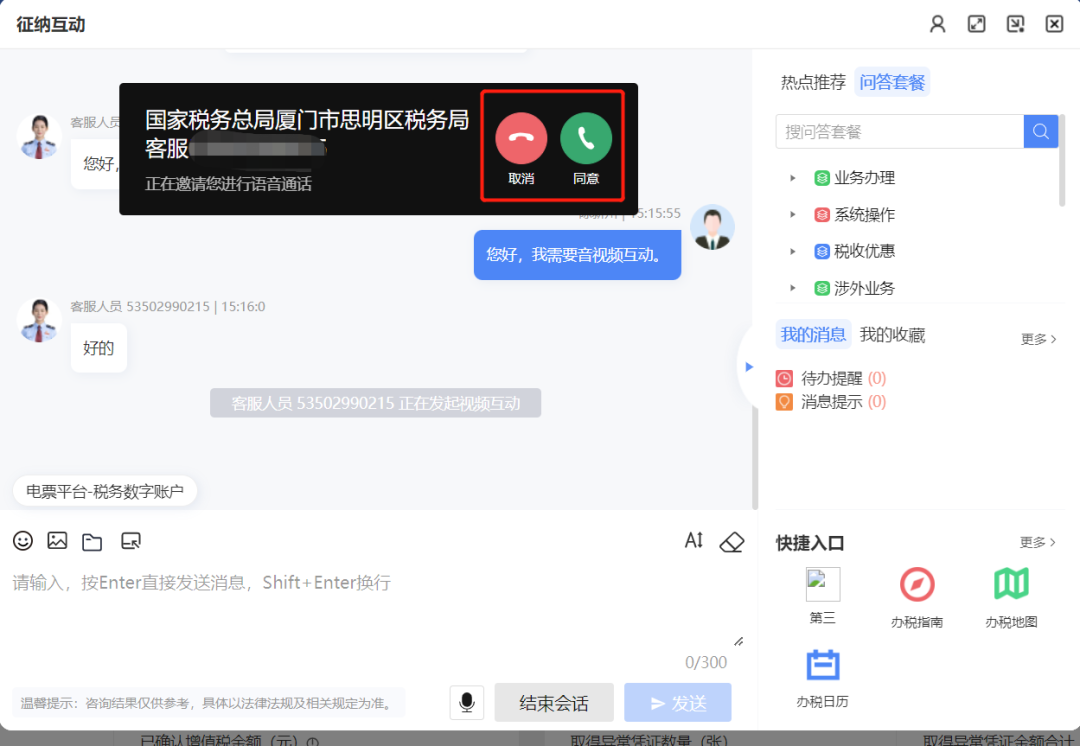Click the 待办提醒 clock icon

tap(784, 378)
